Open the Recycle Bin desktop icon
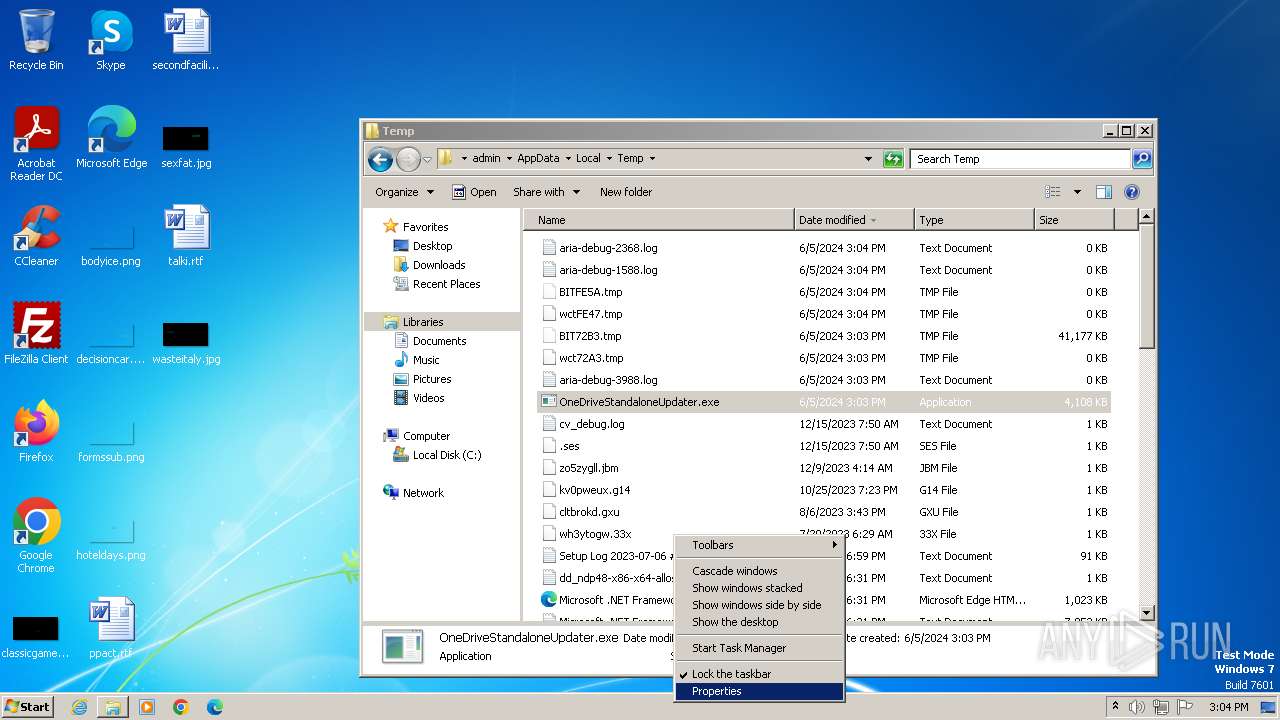The image size is (1280, 720). click(36, 40)
